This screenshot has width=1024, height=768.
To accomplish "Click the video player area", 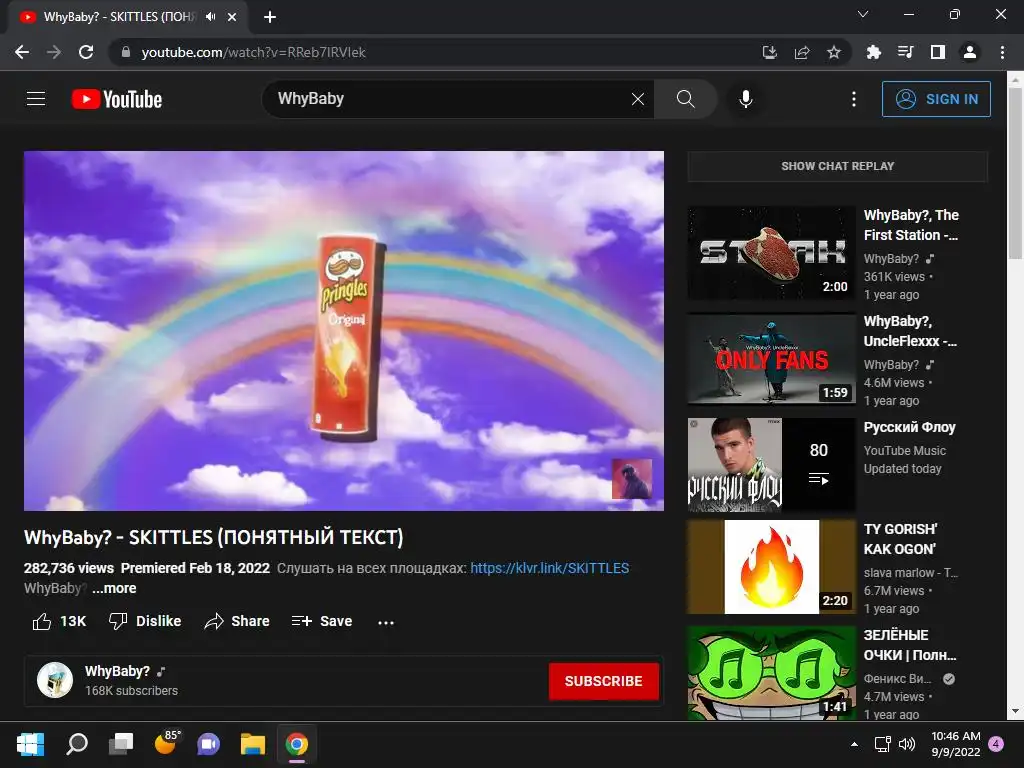I will (x=344, y=330).
